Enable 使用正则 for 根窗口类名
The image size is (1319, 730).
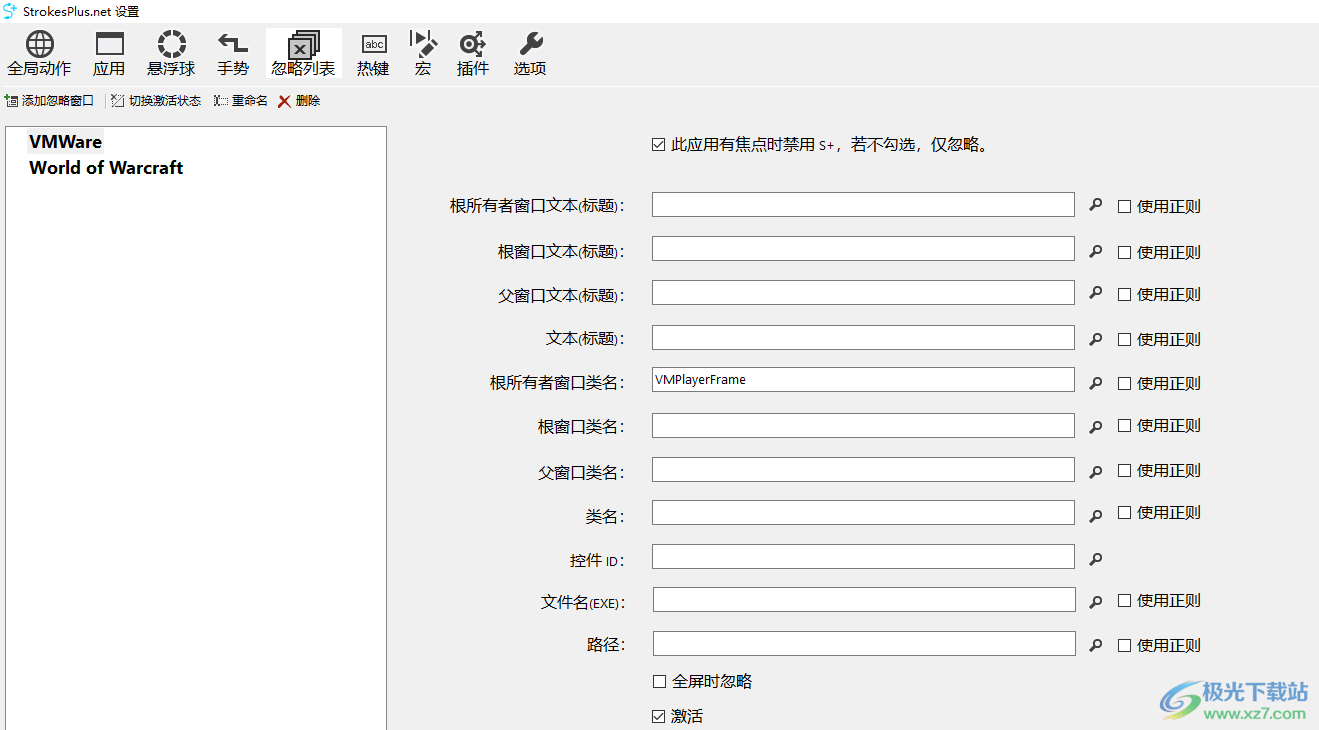point(1124,425)
